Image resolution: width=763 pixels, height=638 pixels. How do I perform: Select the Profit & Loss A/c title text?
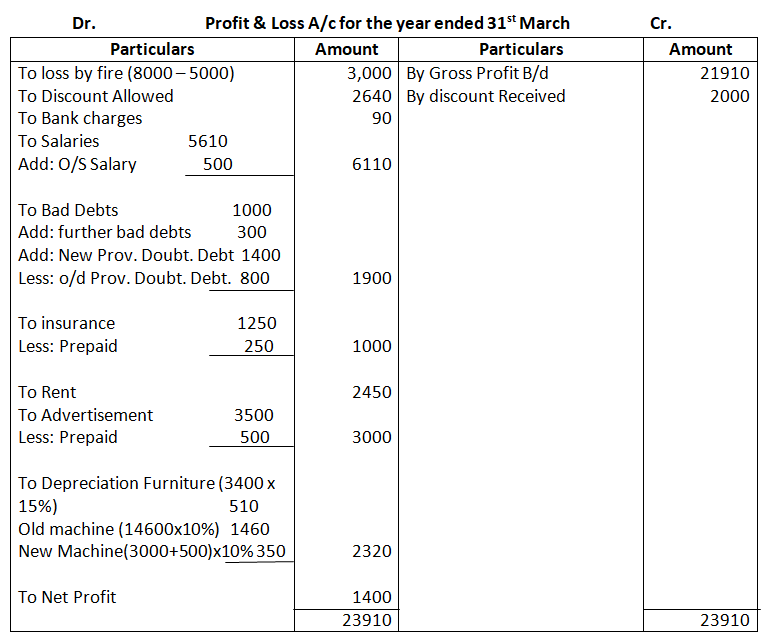coord(387,24)
